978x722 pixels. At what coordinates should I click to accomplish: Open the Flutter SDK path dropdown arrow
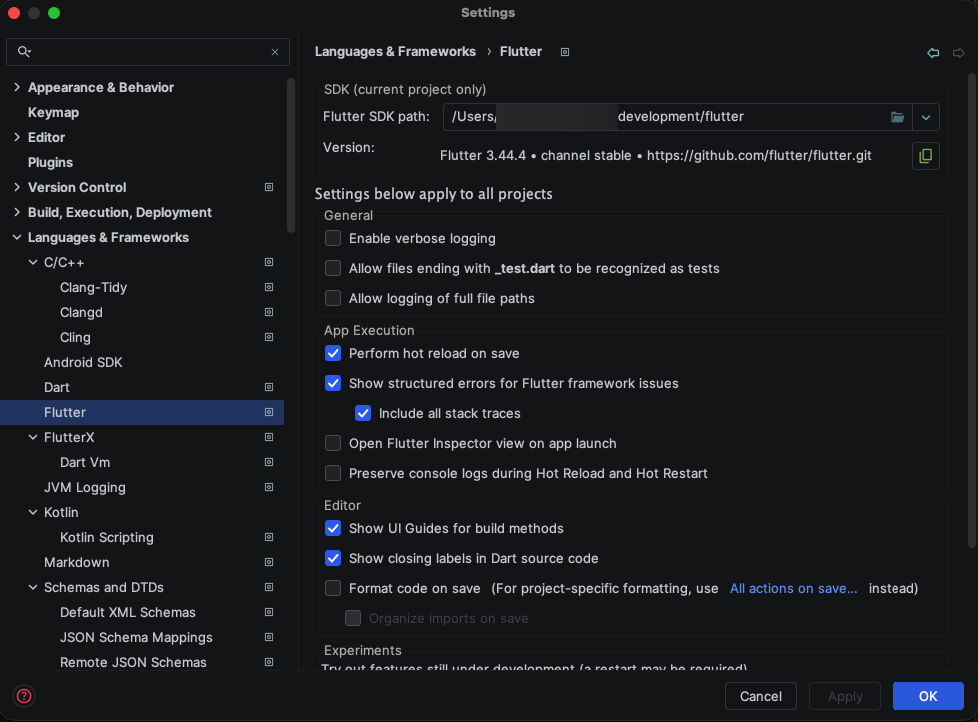[x=926, y=117]
